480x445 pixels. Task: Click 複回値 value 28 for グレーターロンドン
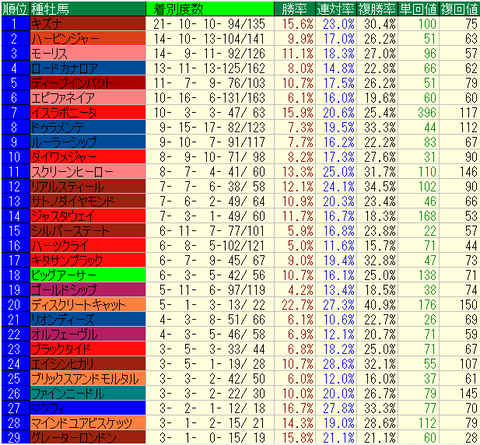point(471,437)
